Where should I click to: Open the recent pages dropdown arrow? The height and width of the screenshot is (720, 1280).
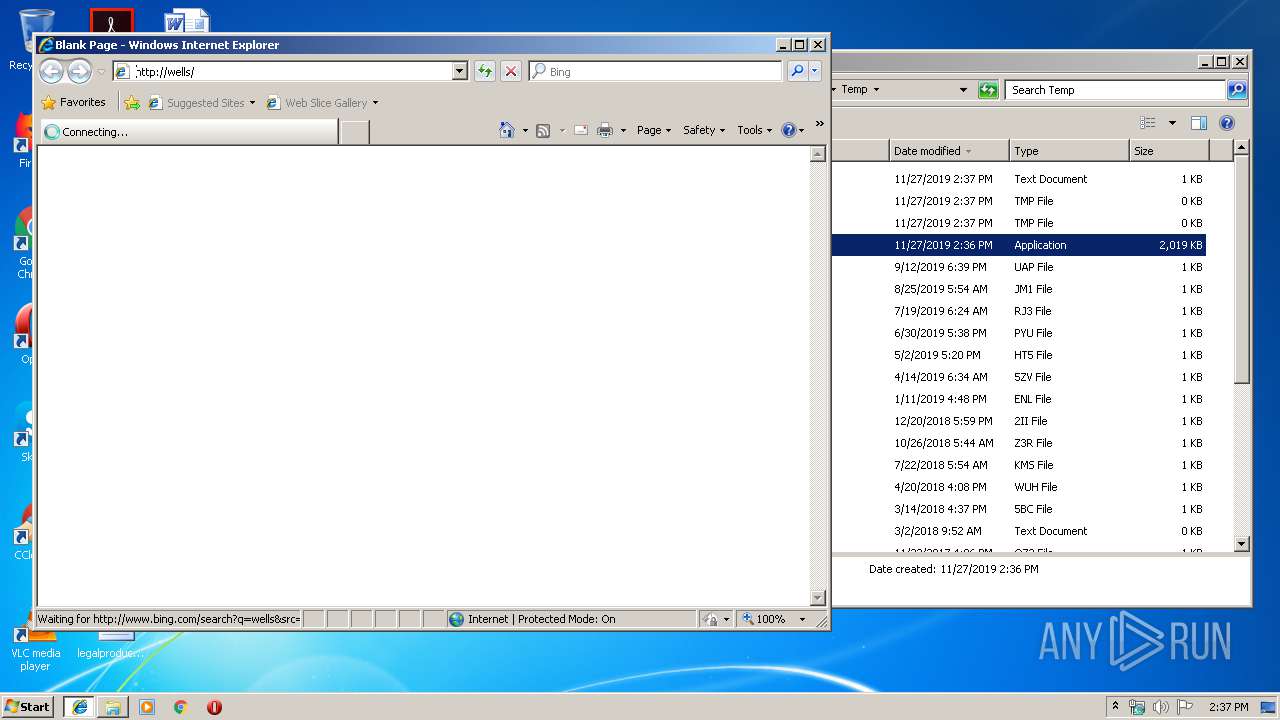pos(101,72)
